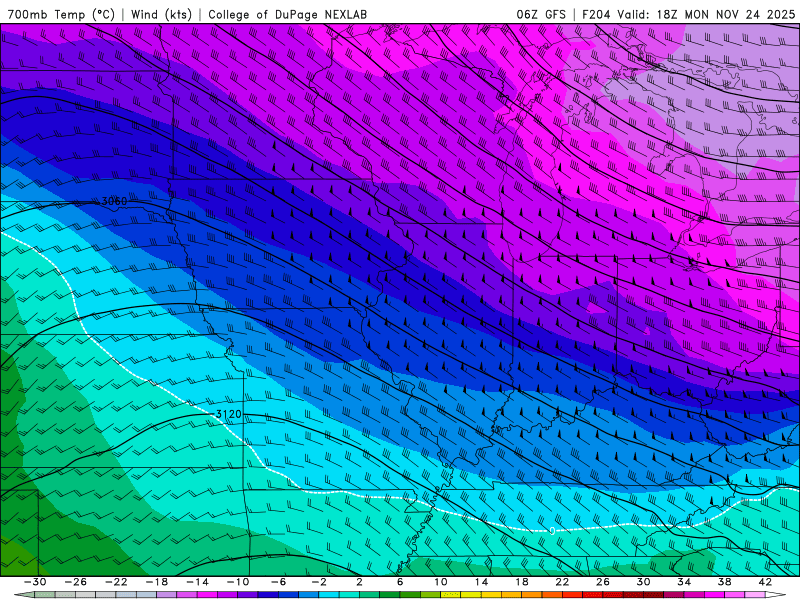Click the -6 colorbar label
This screenshot has height=600, width=800.
coord(279,582)
